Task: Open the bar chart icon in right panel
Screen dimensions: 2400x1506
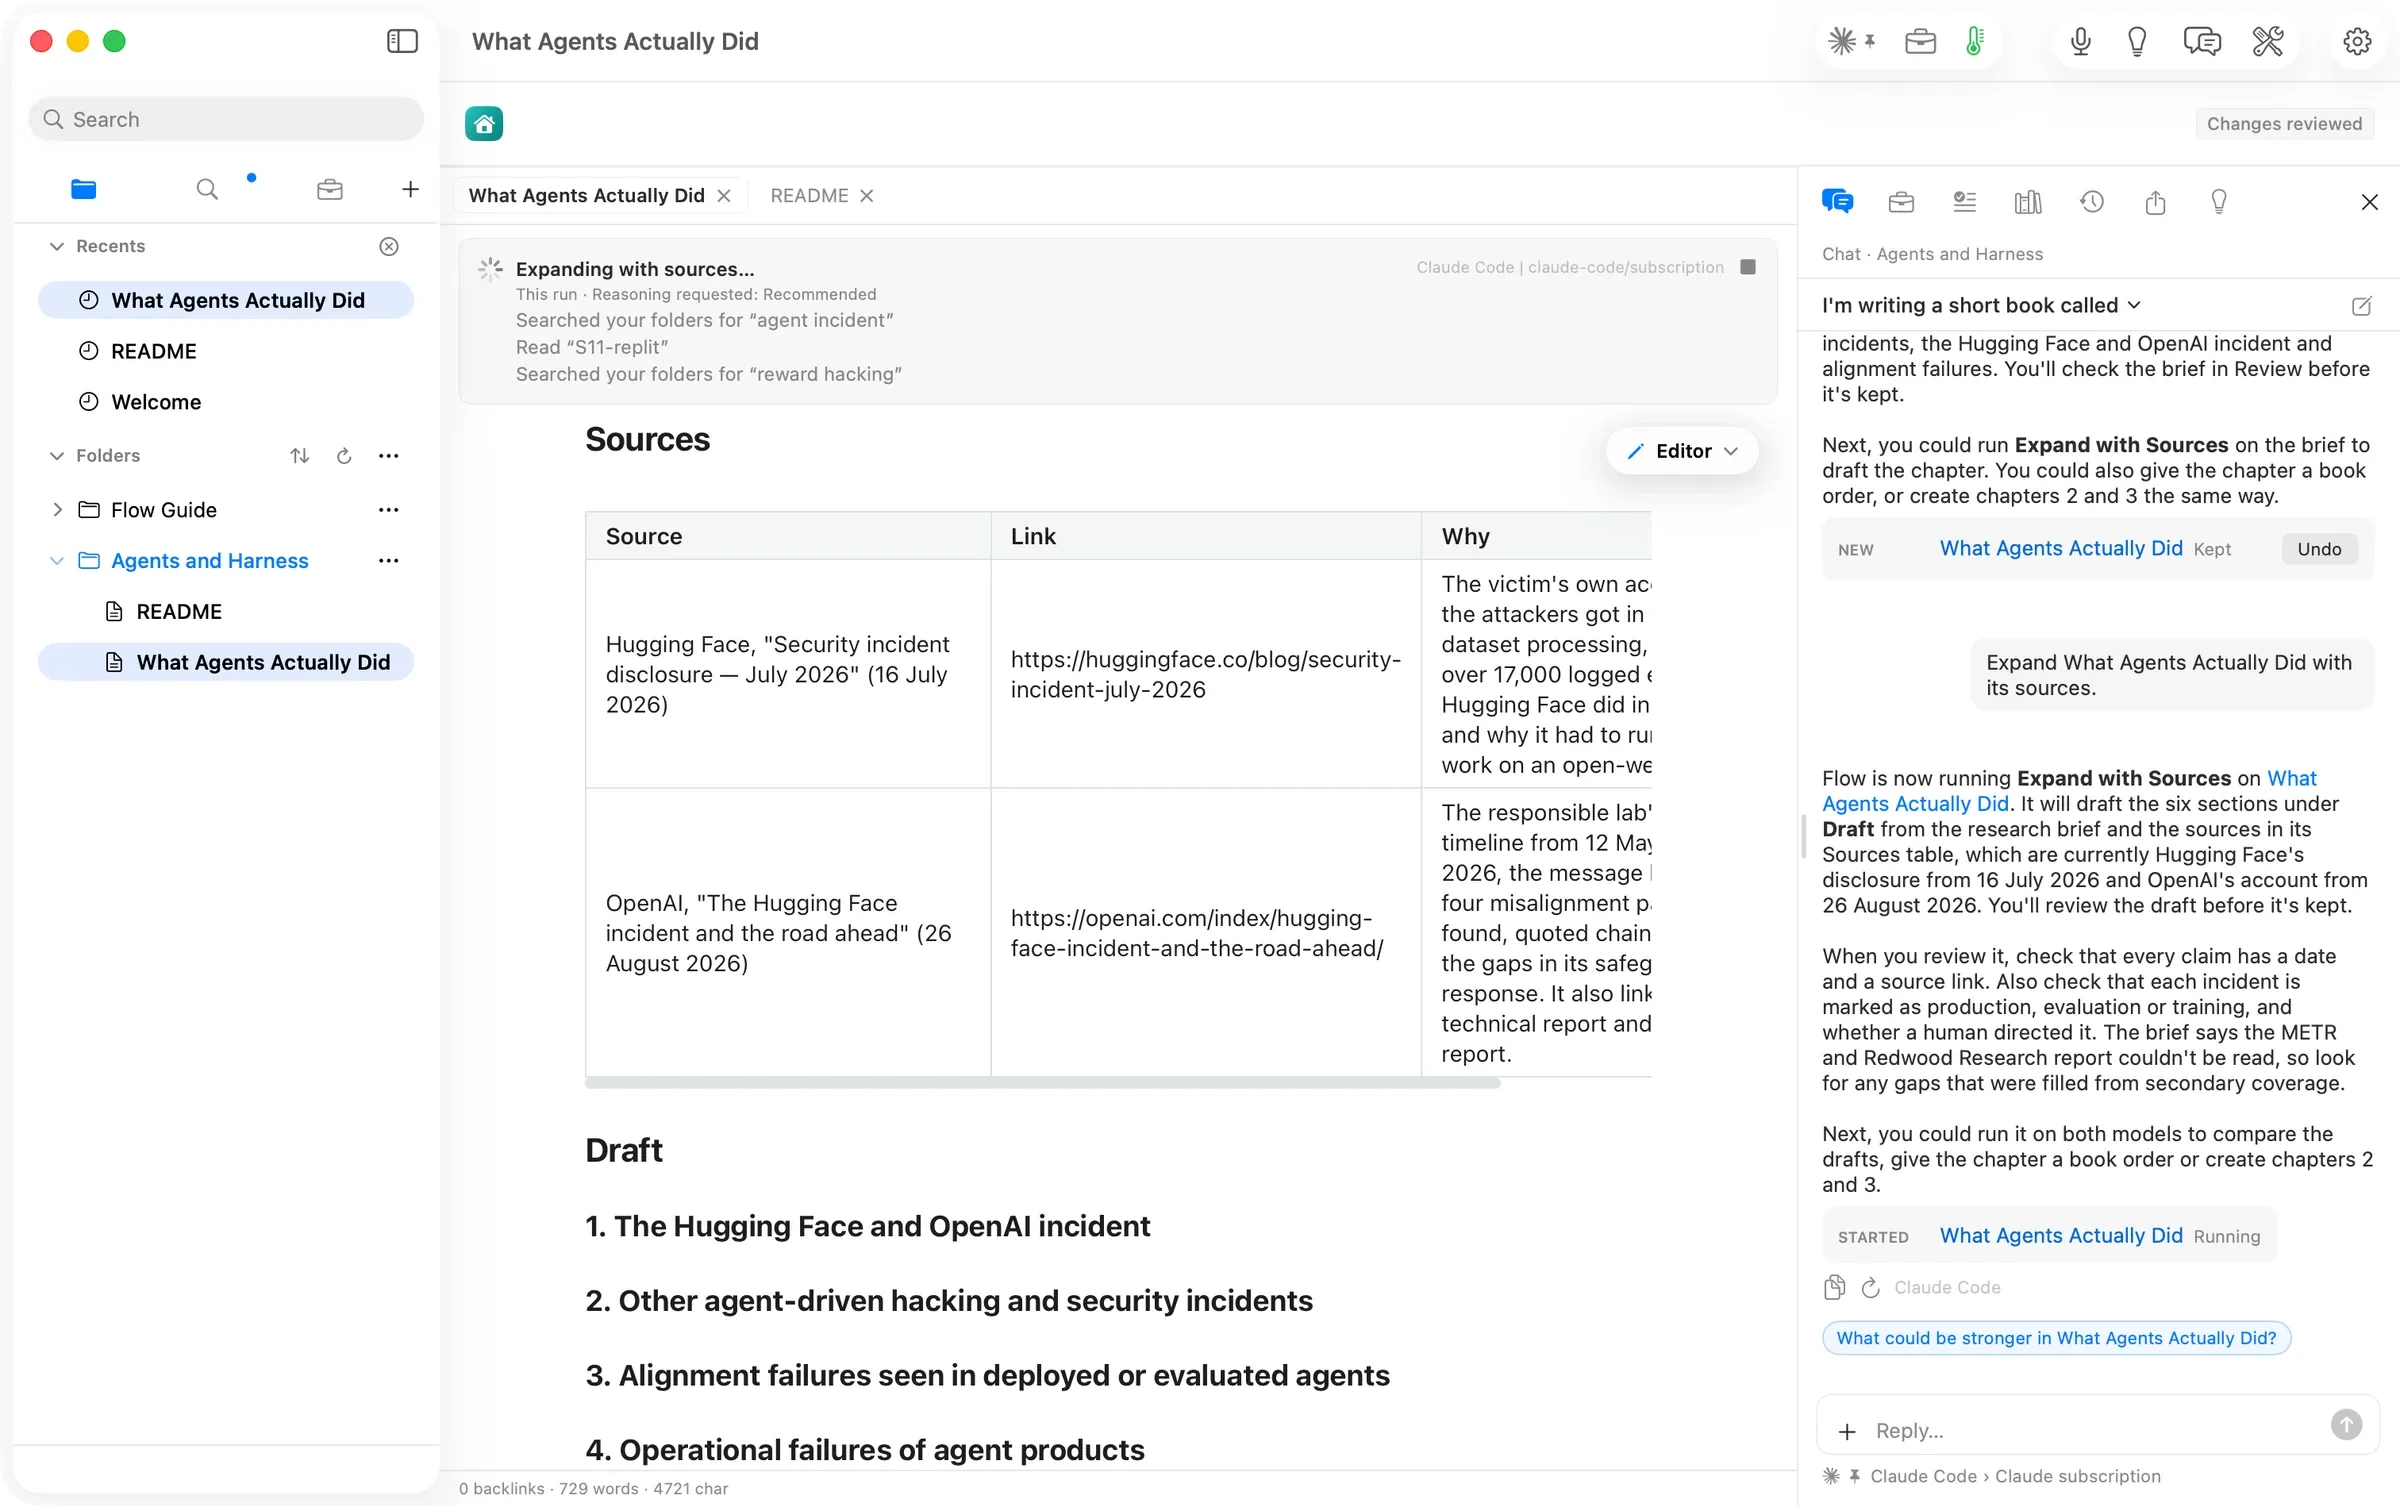Action: (x=2028, y=202)
